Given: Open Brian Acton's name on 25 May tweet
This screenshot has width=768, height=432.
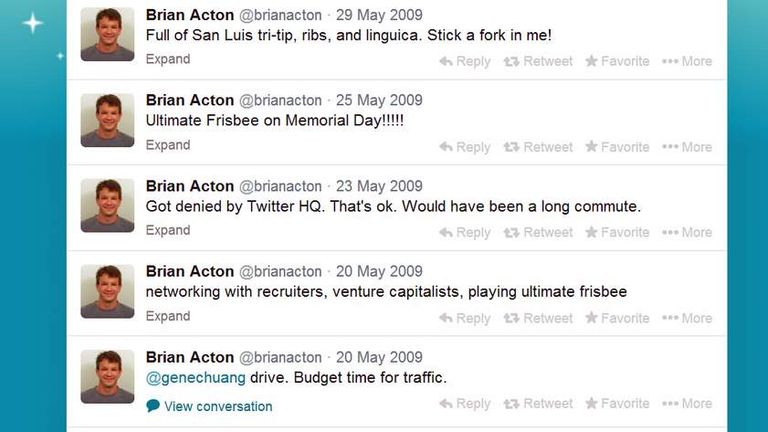Looking at the screenshot, I should point(190,100).
